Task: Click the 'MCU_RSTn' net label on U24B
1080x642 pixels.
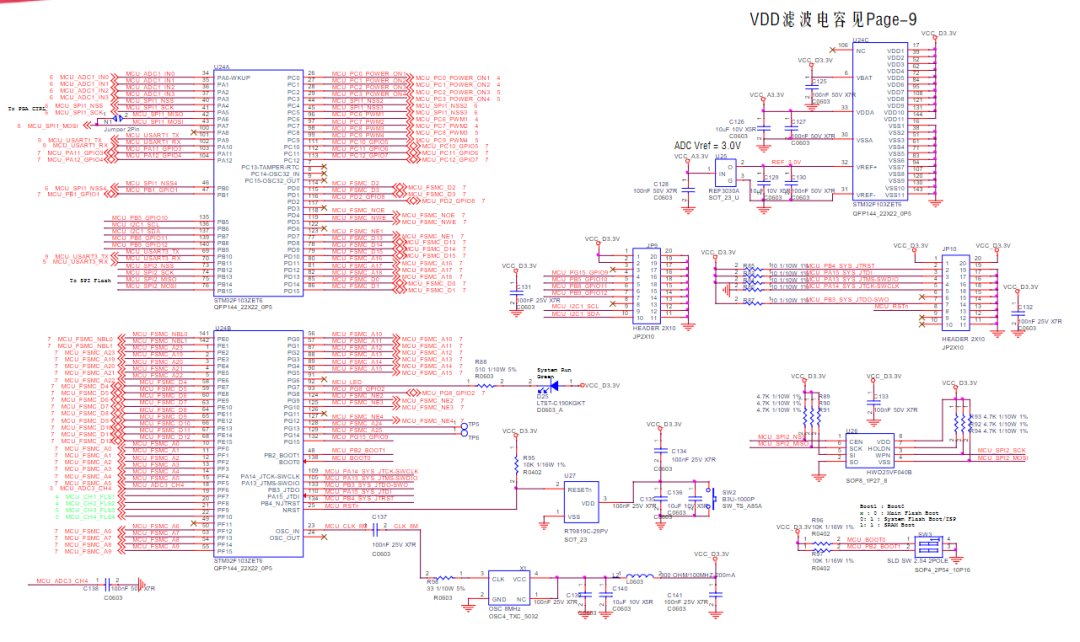Action: click(x=342, y=506)
